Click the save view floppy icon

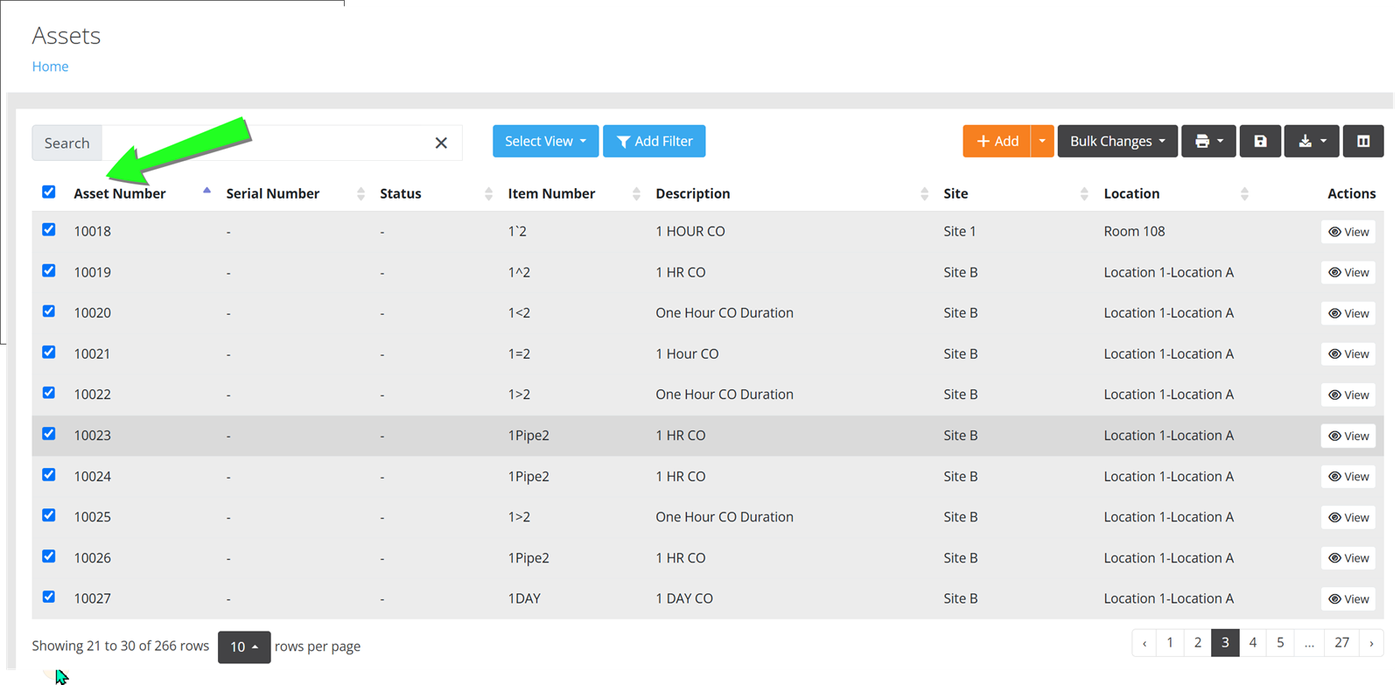1260,141
